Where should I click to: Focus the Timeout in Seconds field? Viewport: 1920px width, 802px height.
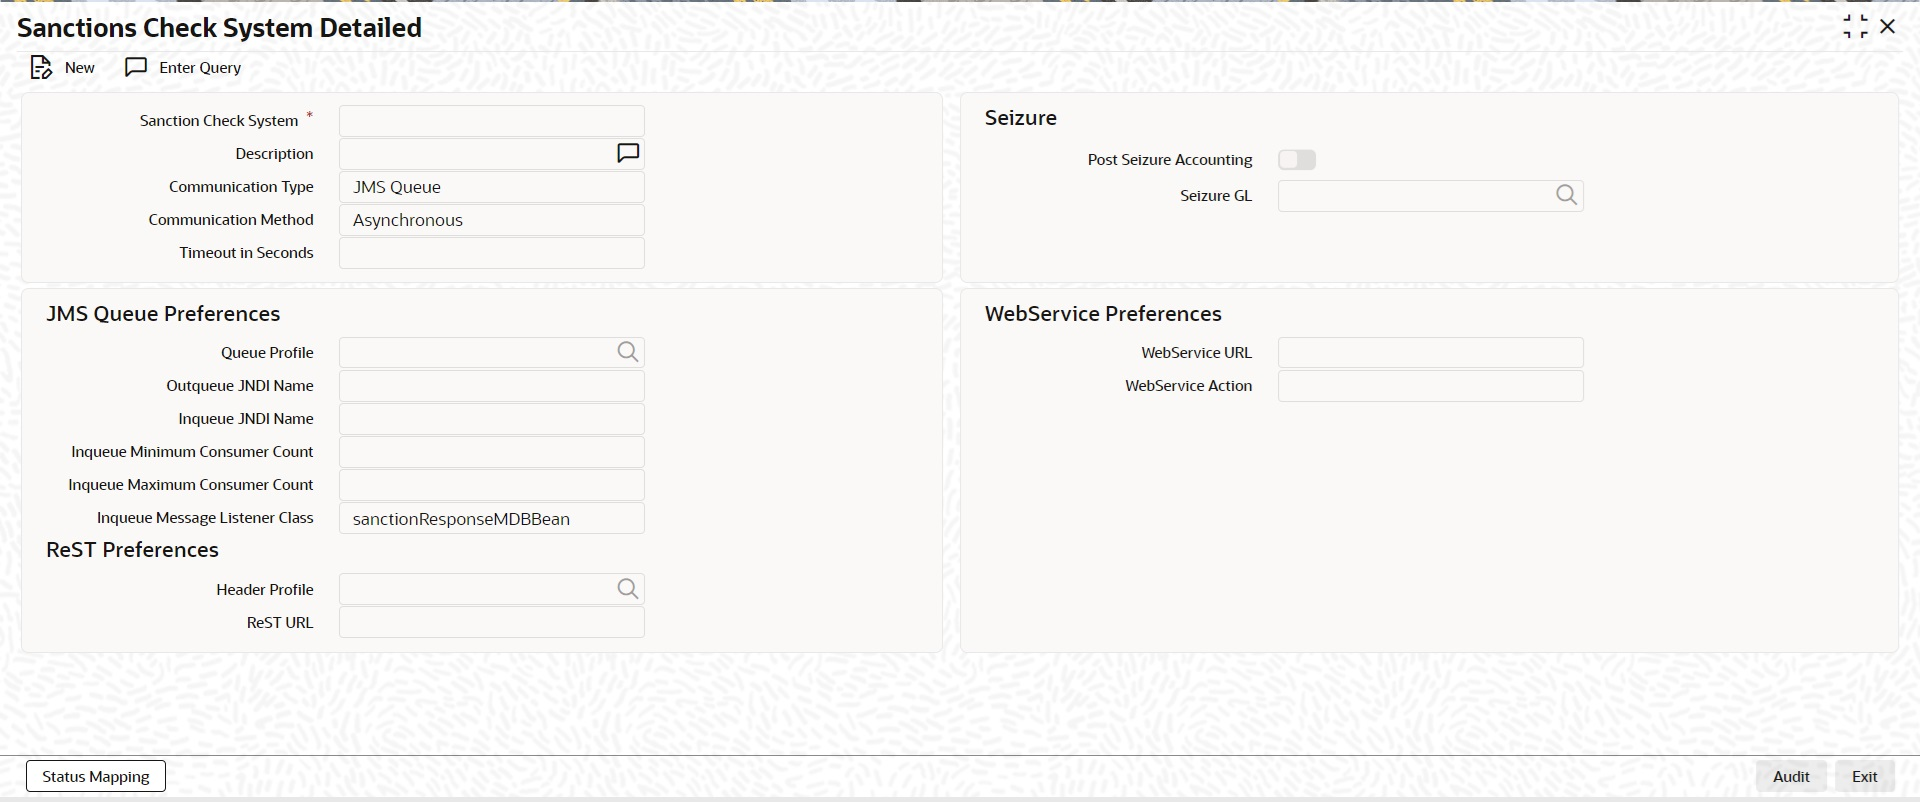click(x=492, y=253)
